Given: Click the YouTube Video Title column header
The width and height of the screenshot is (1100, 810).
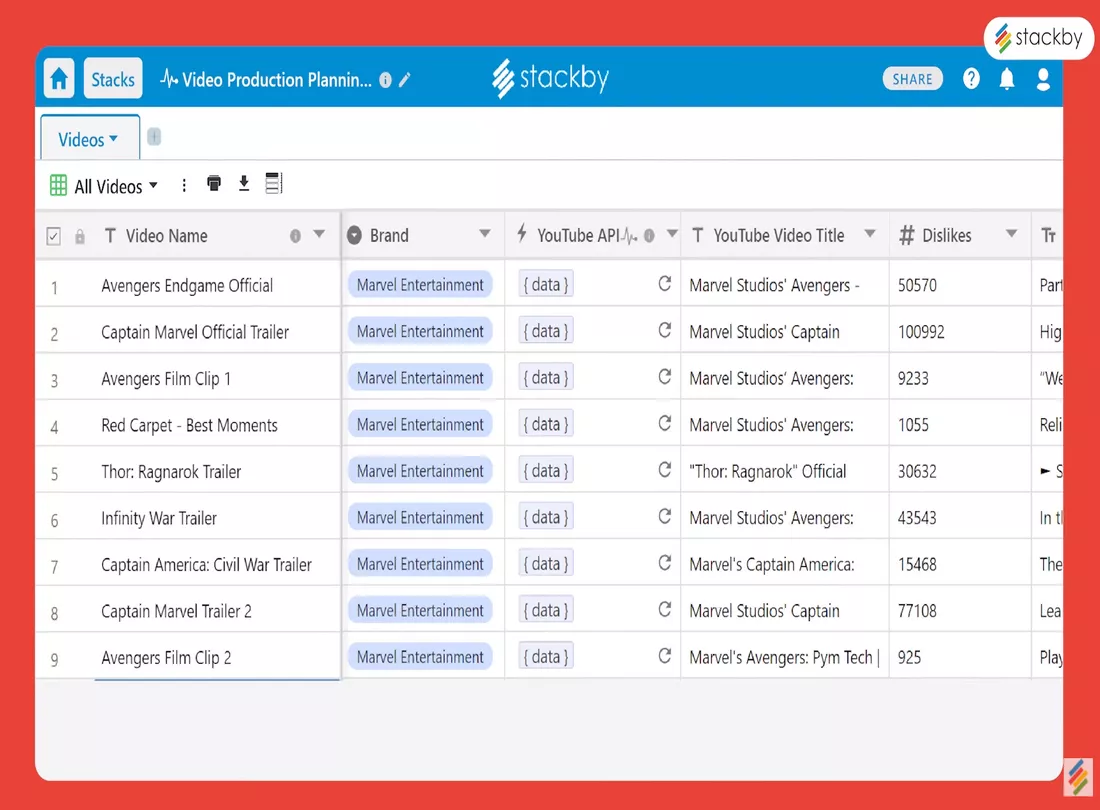Looking at the screenshot, I should coord(784,236).
